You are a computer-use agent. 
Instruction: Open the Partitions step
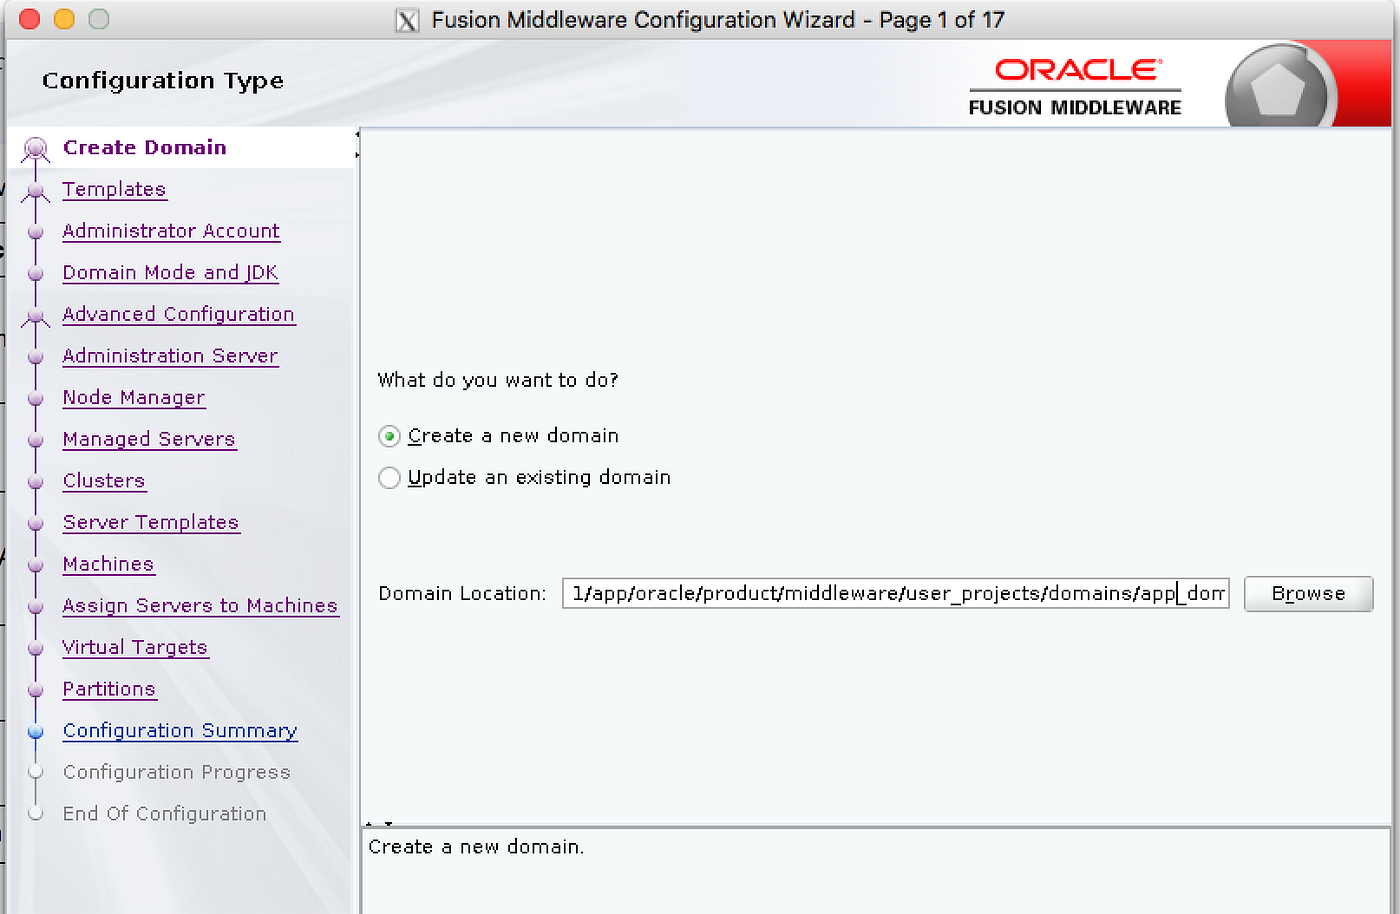pyautogui.click(x=109, y=689)
